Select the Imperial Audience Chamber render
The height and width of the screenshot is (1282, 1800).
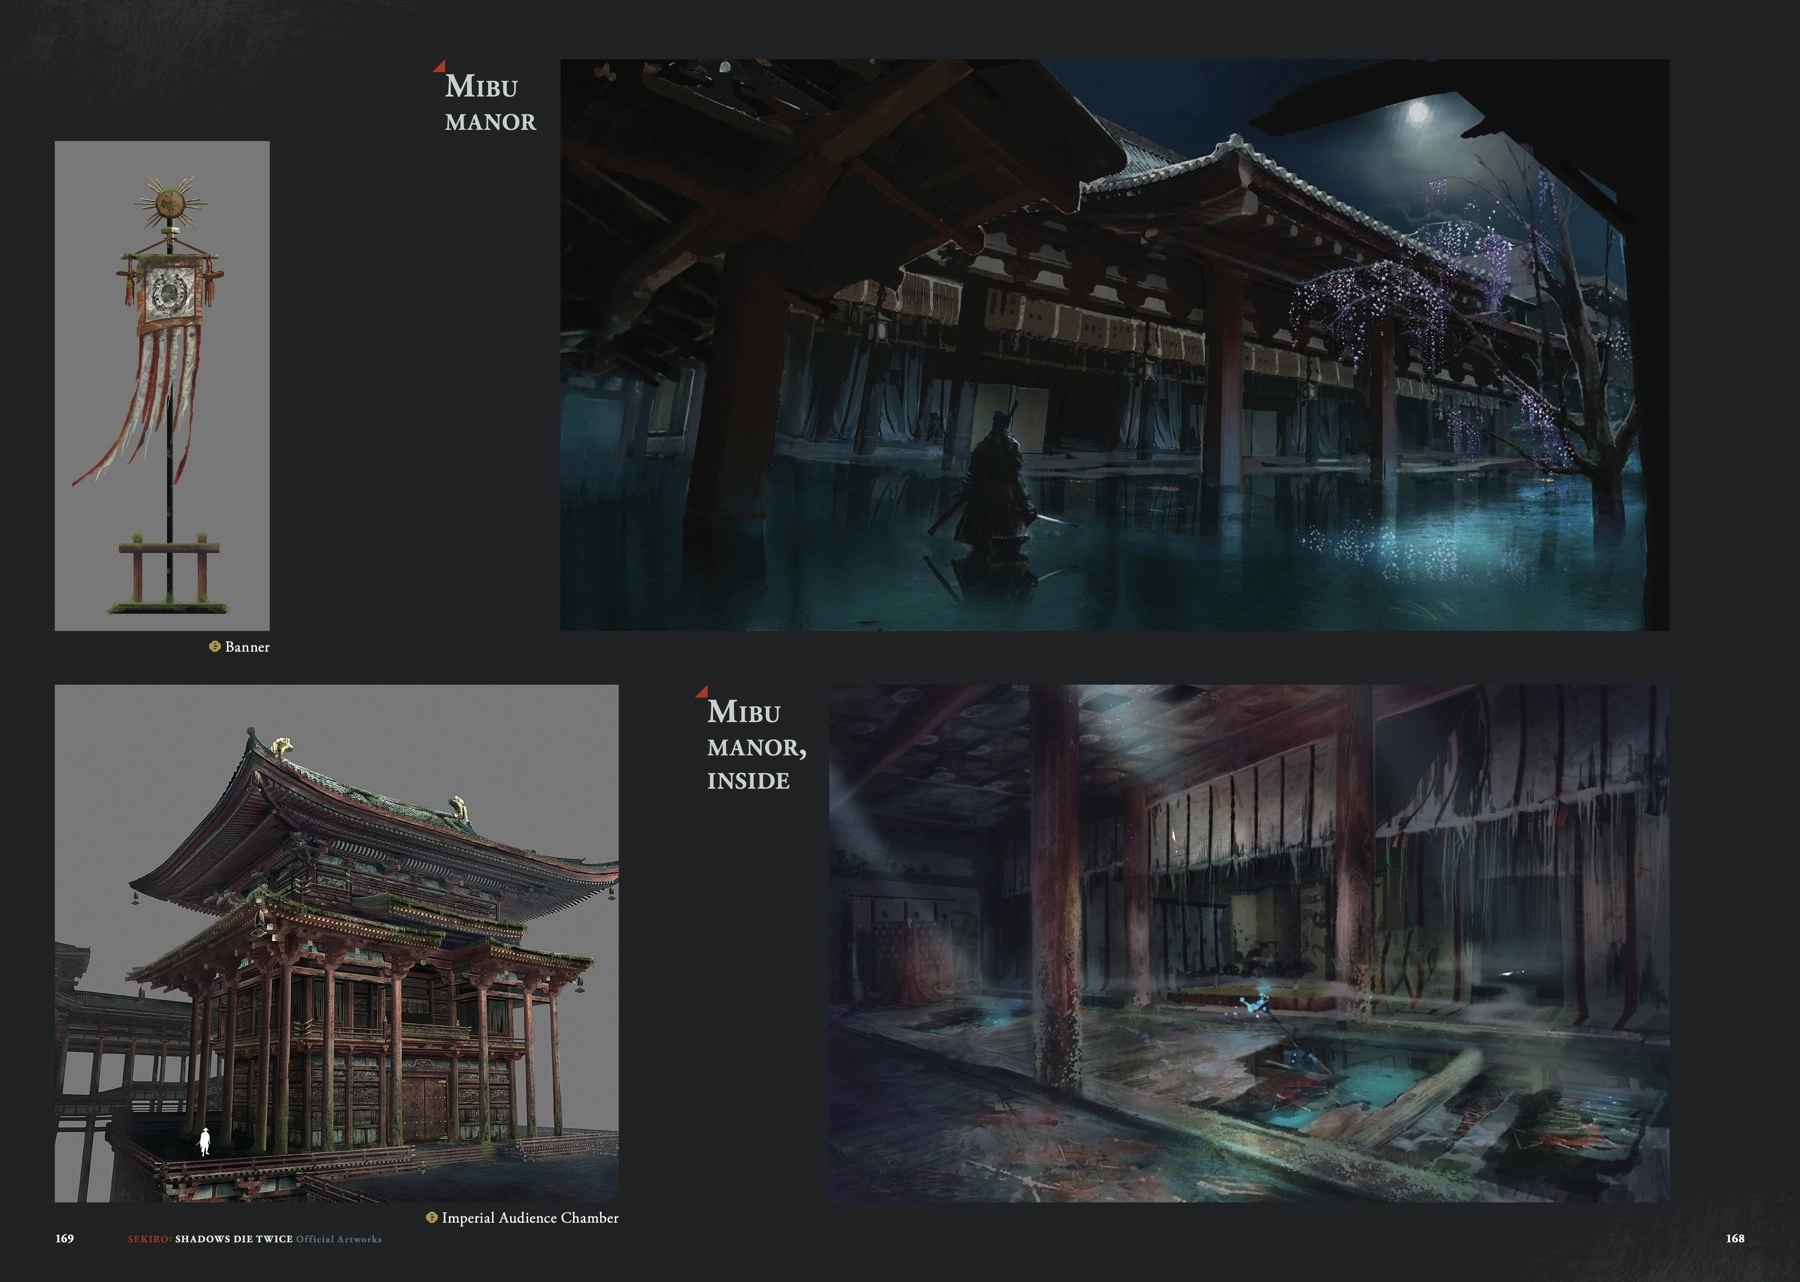[x=337, y=943]
